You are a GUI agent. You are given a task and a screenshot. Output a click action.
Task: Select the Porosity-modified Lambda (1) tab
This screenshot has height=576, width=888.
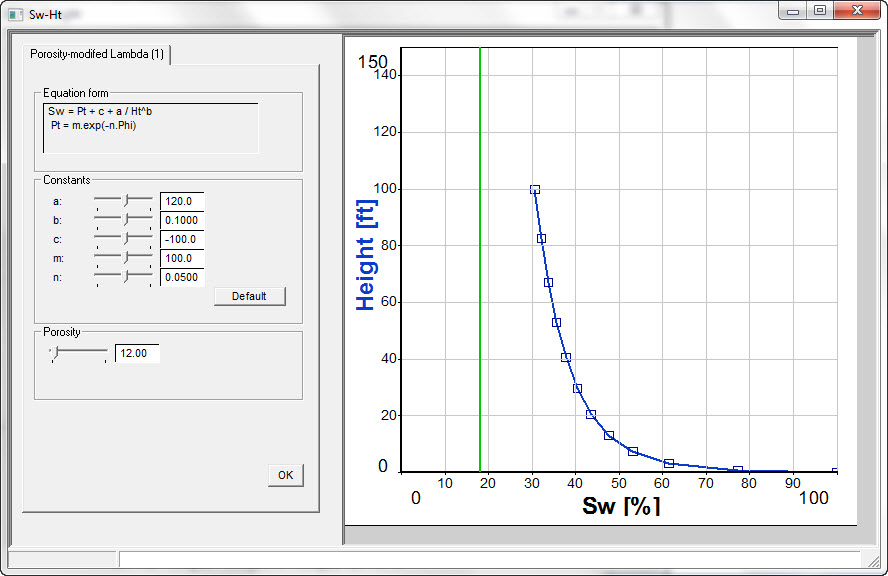[97, 54]
